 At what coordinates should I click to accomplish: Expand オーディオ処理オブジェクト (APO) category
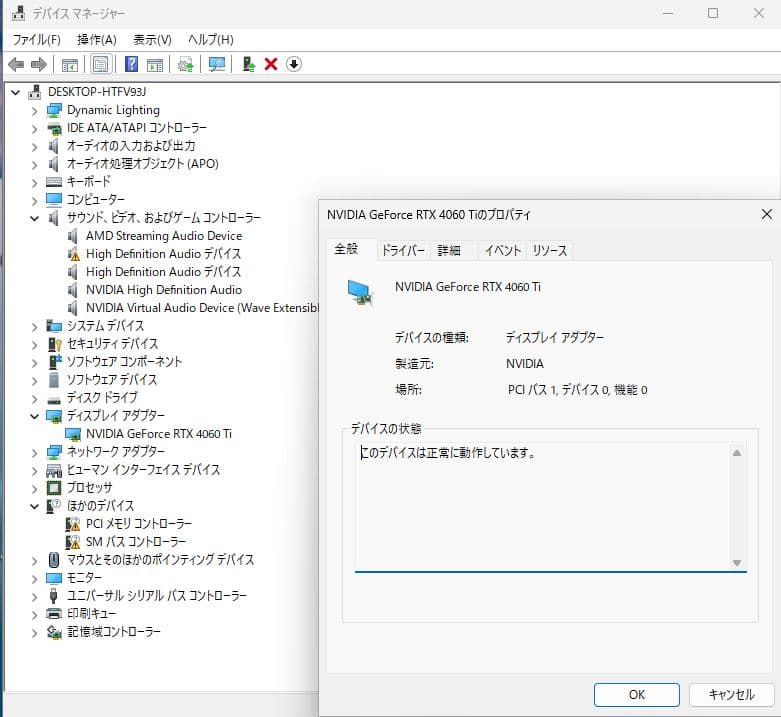coord(34,164)
